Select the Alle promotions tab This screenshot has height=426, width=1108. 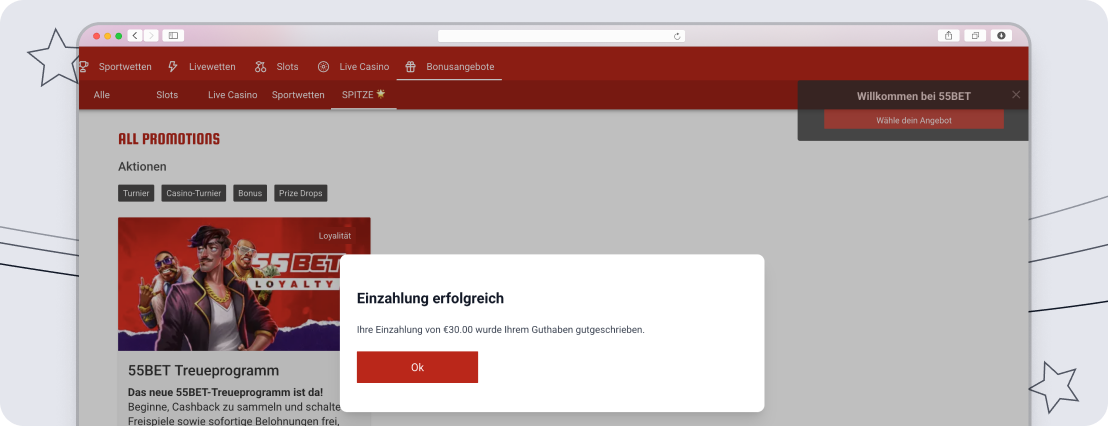102,95
